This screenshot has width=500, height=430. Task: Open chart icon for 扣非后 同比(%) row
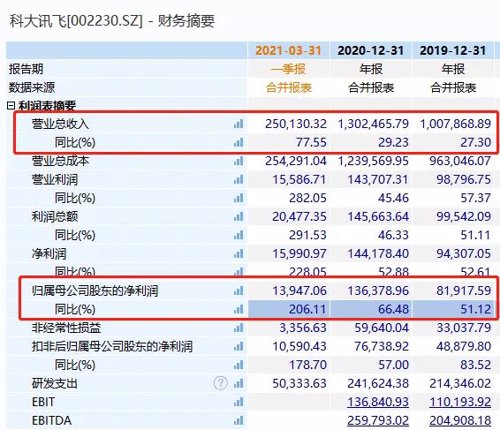tap(238, 365)
